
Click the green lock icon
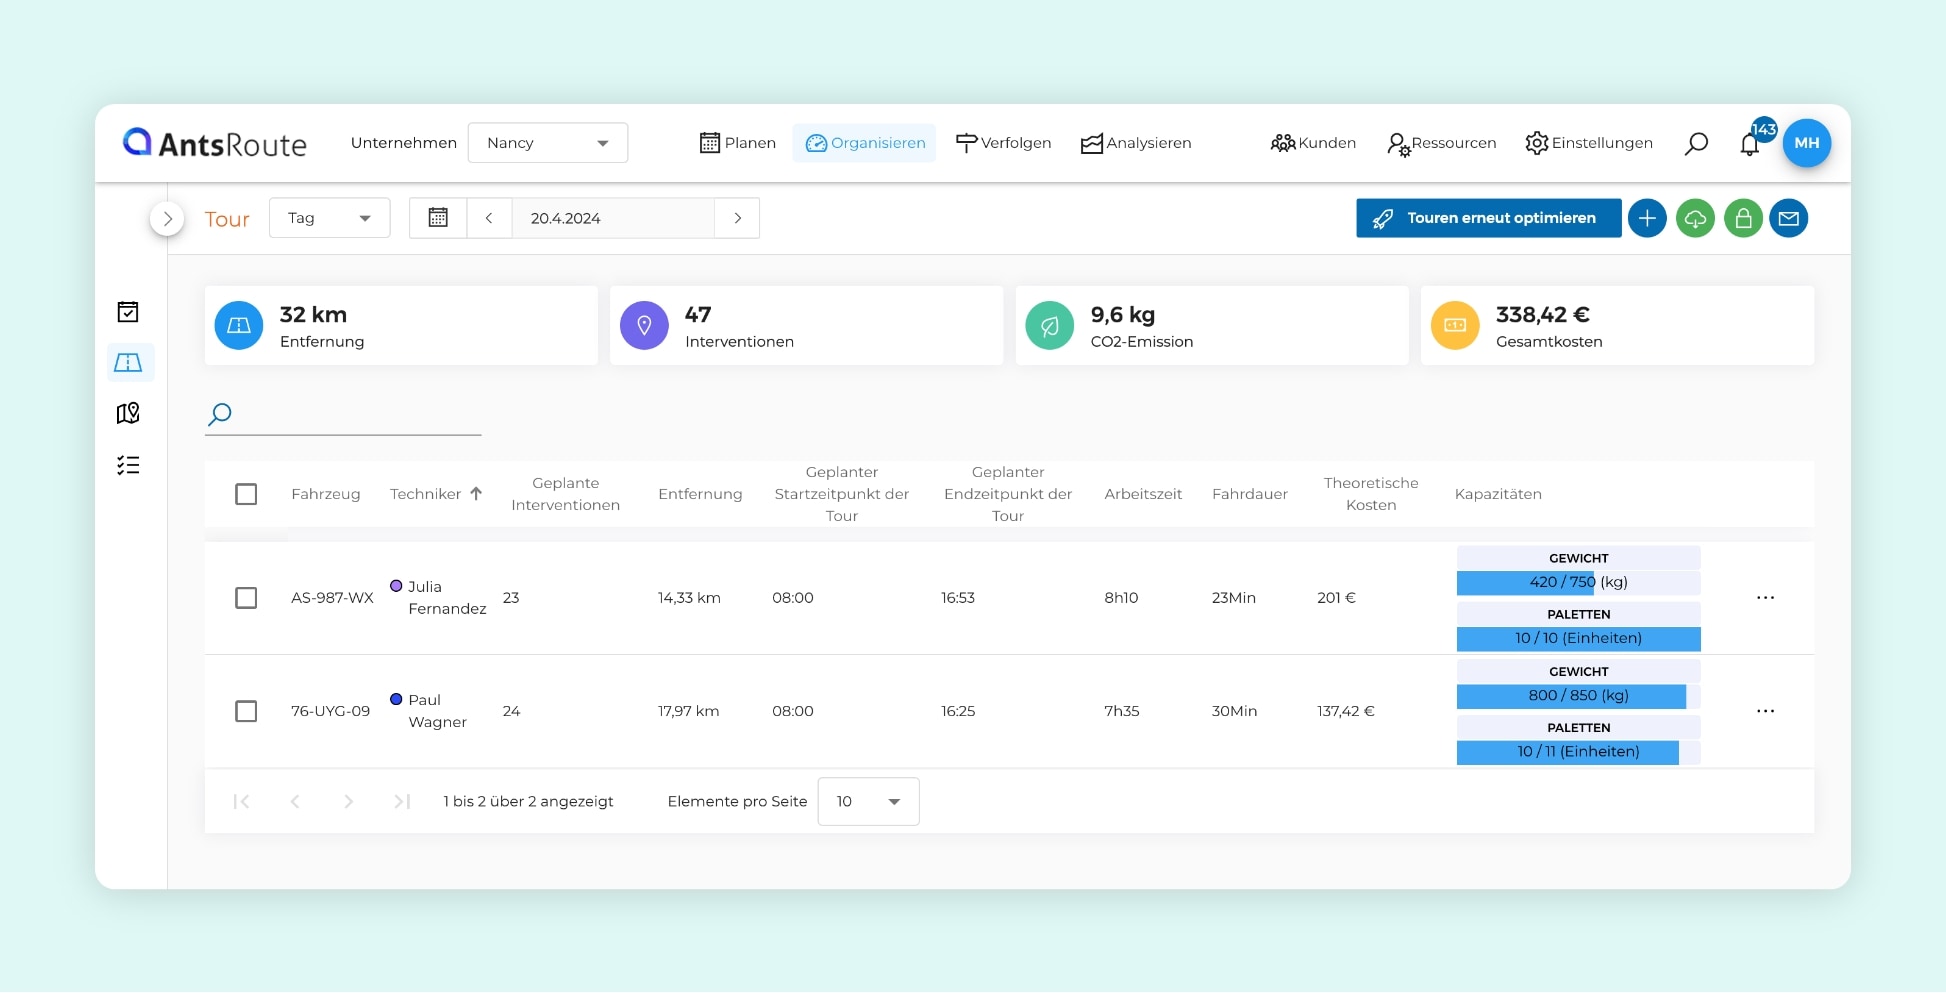click(1743, 218)
